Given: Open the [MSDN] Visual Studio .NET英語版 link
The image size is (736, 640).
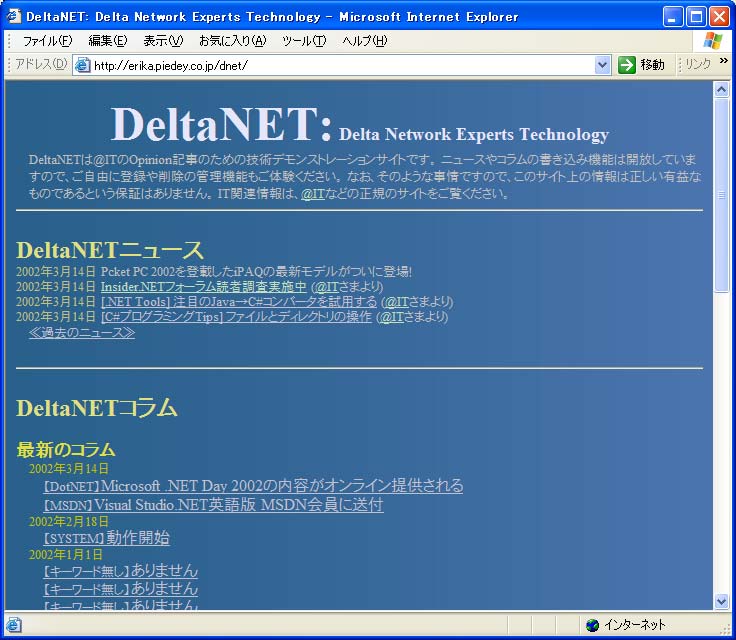Looking at the screenshot, I should point(214,505).
